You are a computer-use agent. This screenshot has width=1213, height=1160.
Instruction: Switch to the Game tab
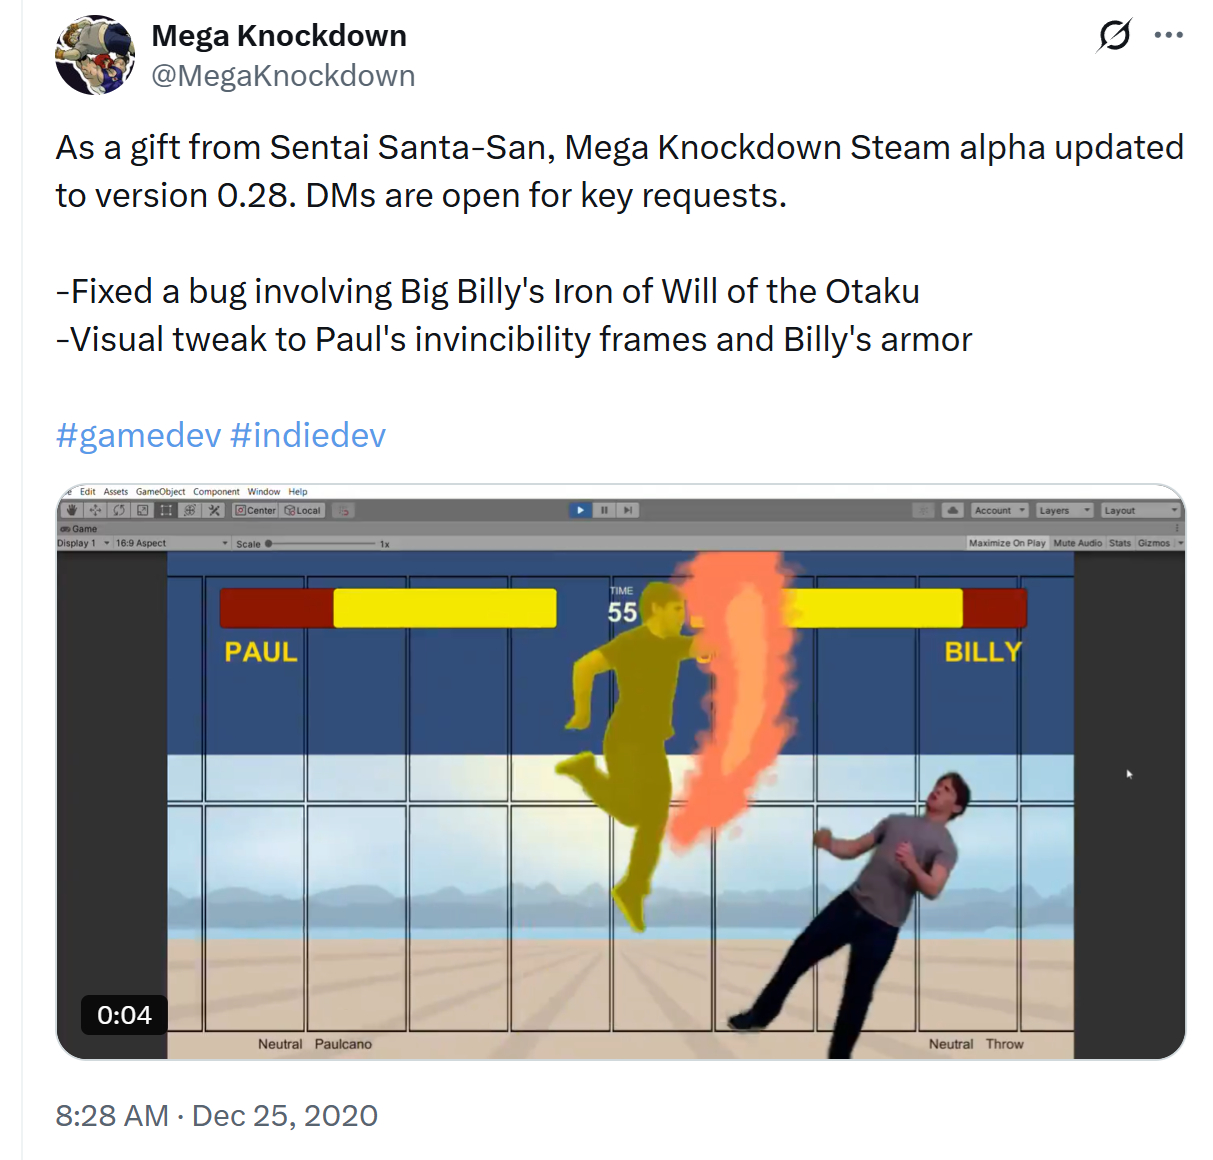pos(80,528)
